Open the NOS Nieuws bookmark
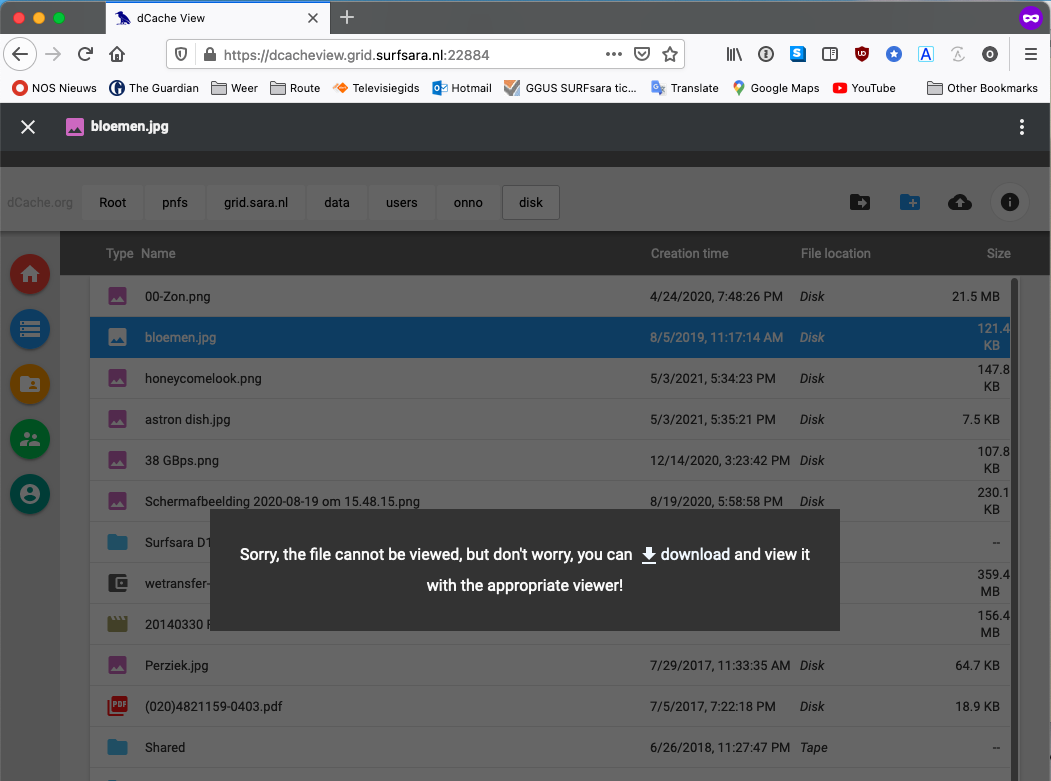The height and width of the screenshot is (781, 1051). pos(54,88)
